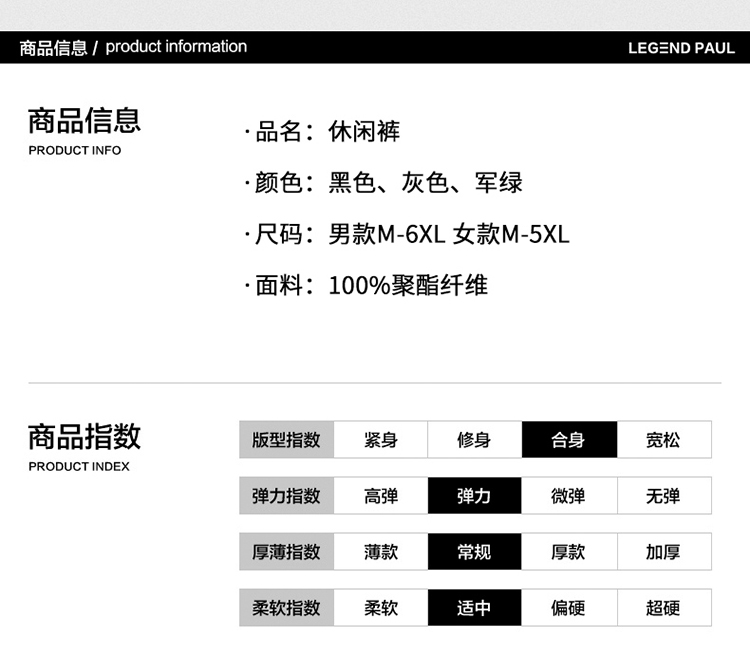
Task: Click the 版型指数 row label
Action: (286, 440)
